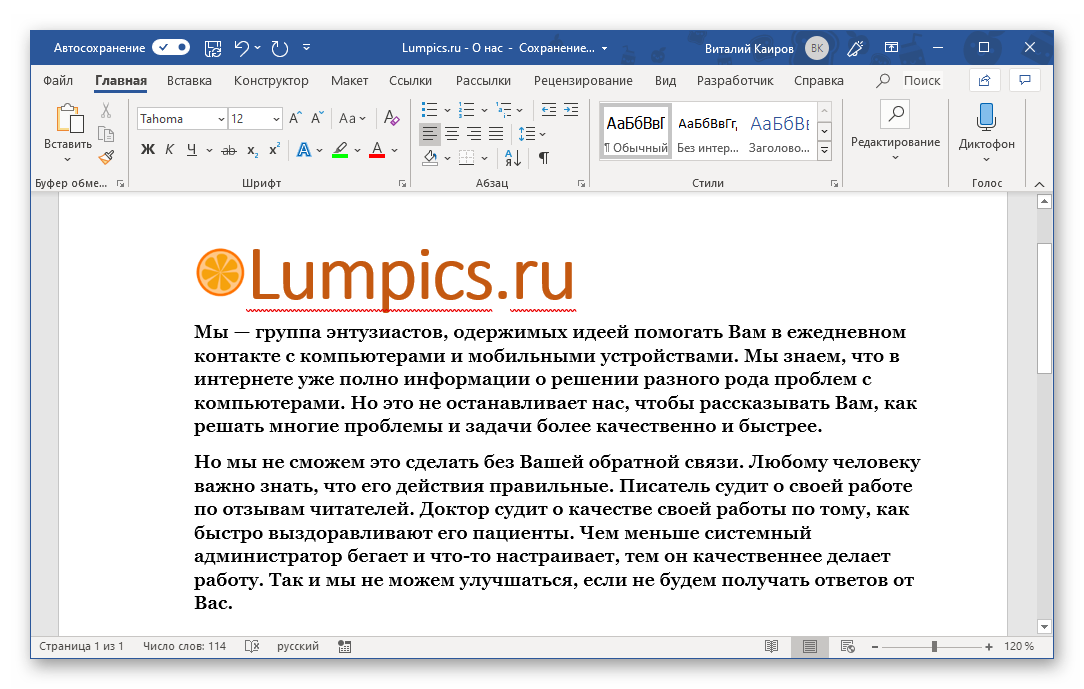
Task: Open font size 12 dropdown
Action: click(x=276, y=119)
